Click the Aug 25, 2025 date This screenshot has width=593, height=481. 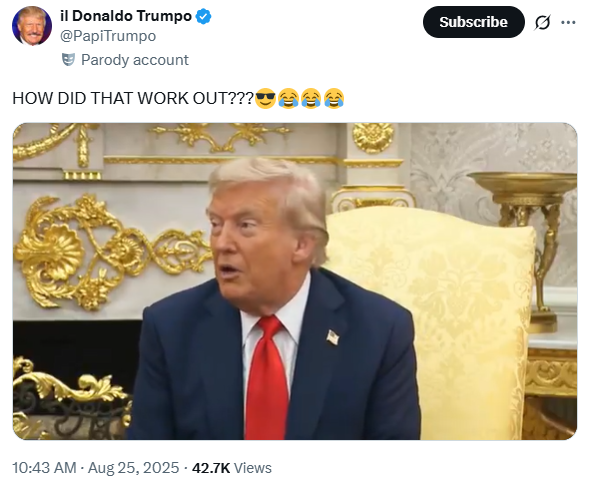(x=134, y=468)
